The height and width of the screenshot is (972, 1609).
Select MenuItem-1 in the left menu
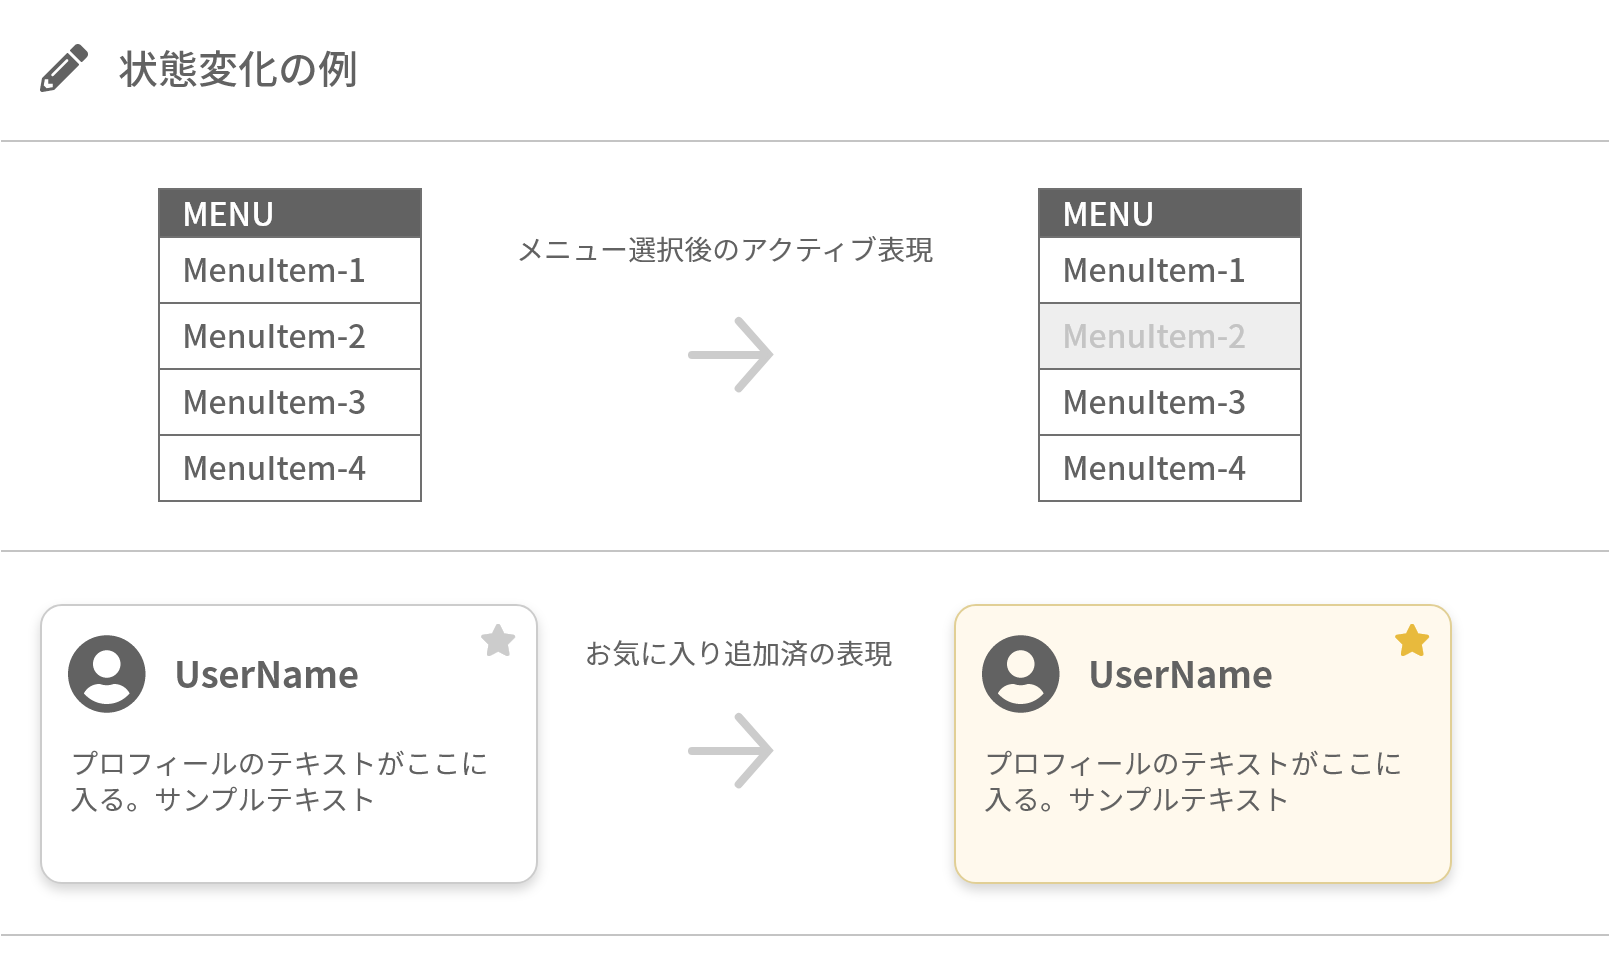(290, 270)
